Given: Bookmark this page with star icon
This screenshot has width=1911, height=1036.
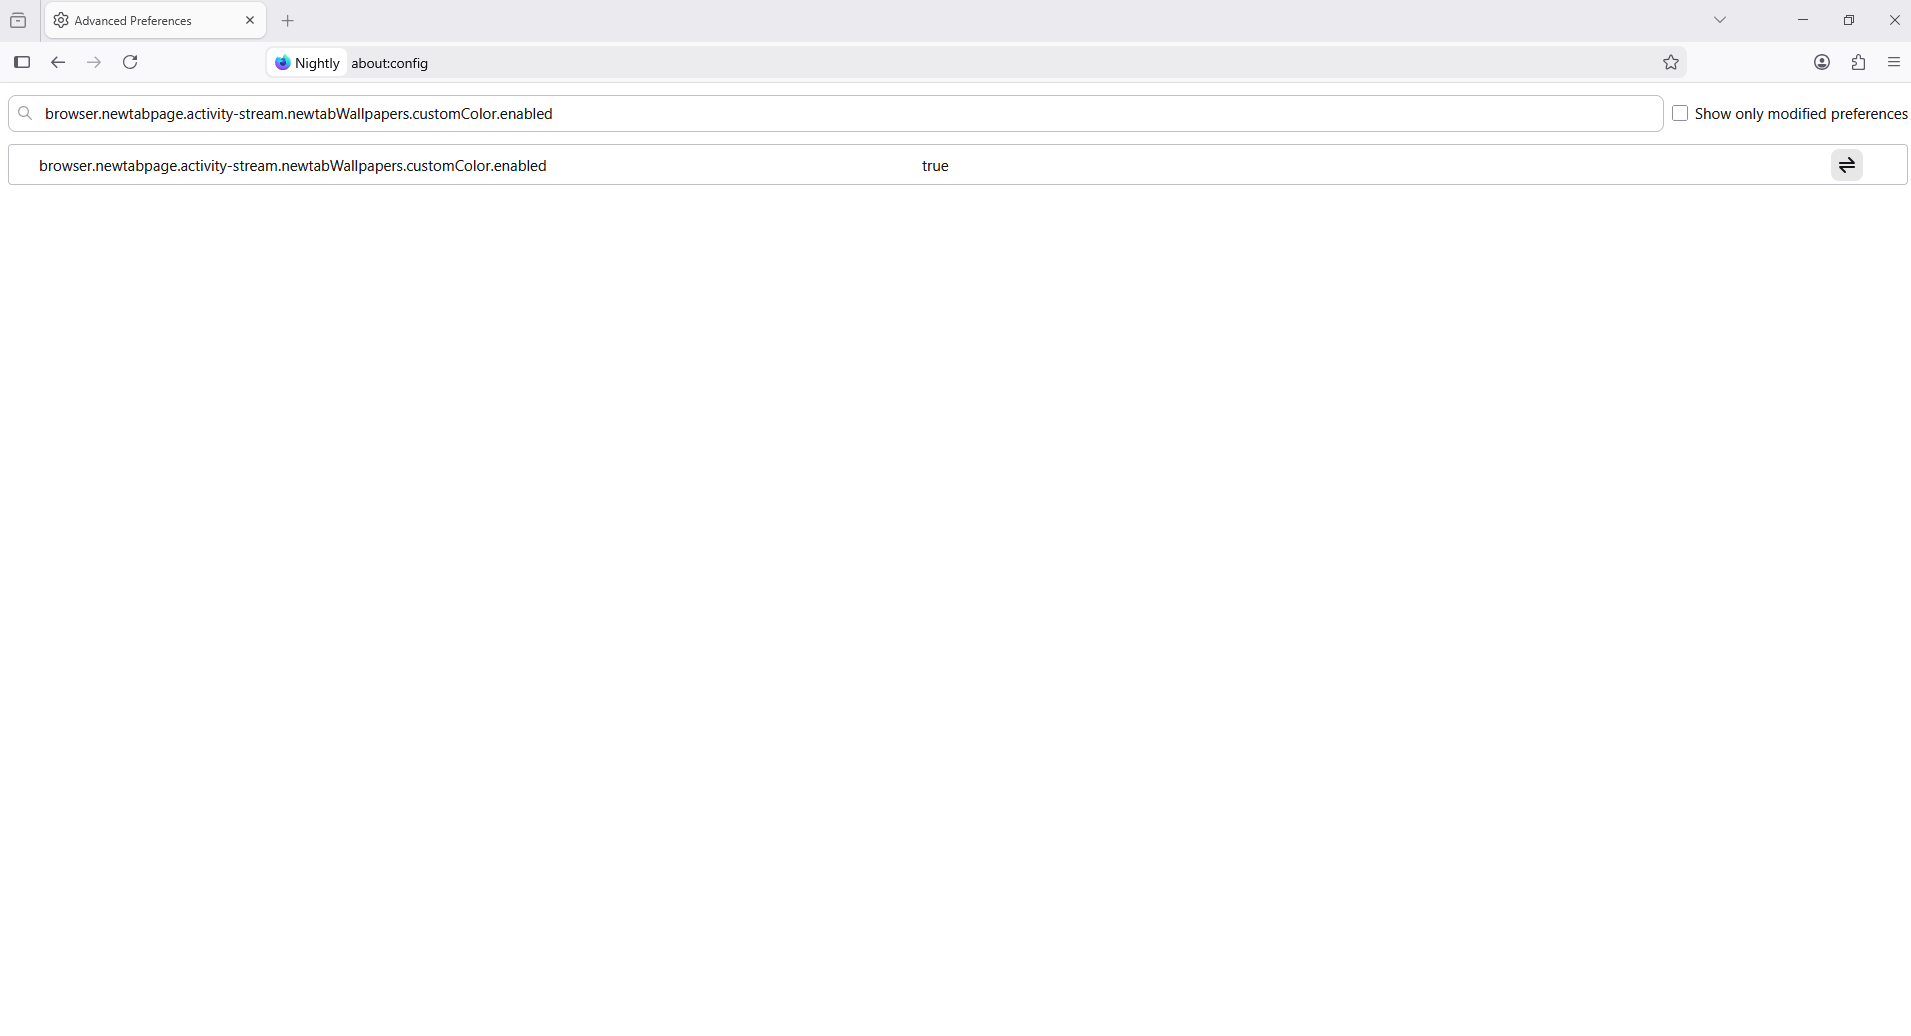Looking at the screenshot, I should 1671,62.
